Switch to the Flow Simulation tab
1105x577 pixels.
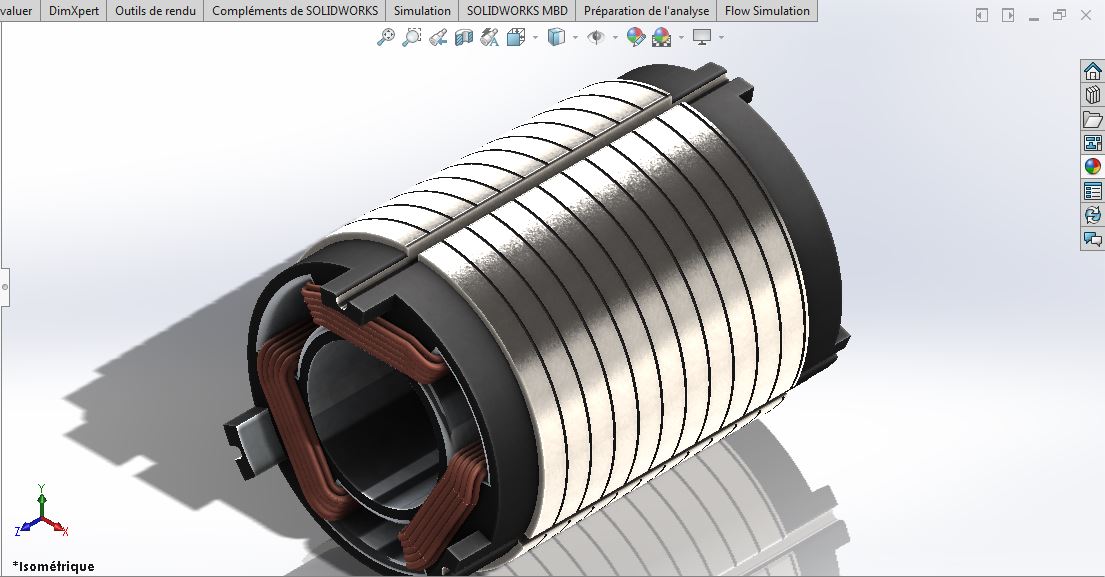[x=767, y=11]
